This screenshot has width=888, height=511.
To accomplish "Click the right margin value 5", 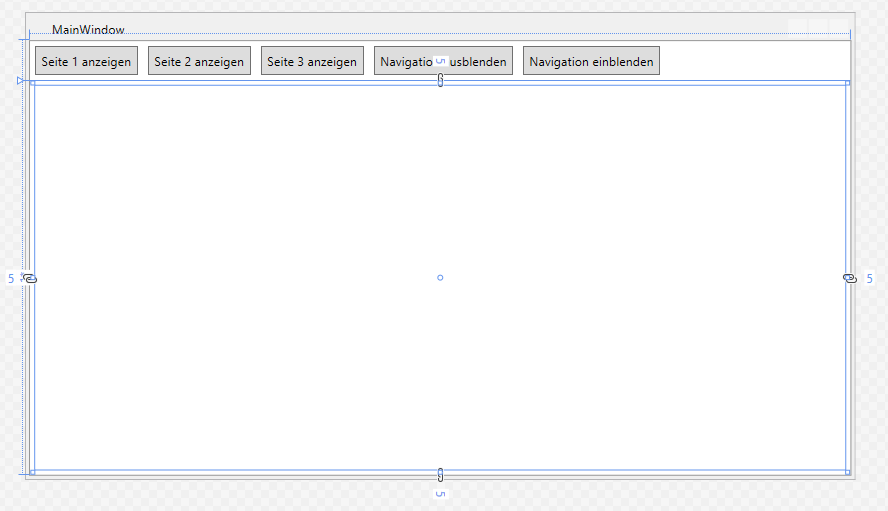I will click(869, 279).
